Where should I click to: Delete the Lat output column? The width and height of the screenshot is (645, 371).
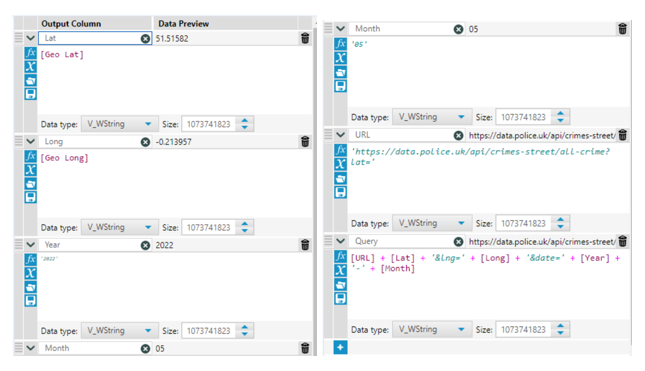(305, 38)
